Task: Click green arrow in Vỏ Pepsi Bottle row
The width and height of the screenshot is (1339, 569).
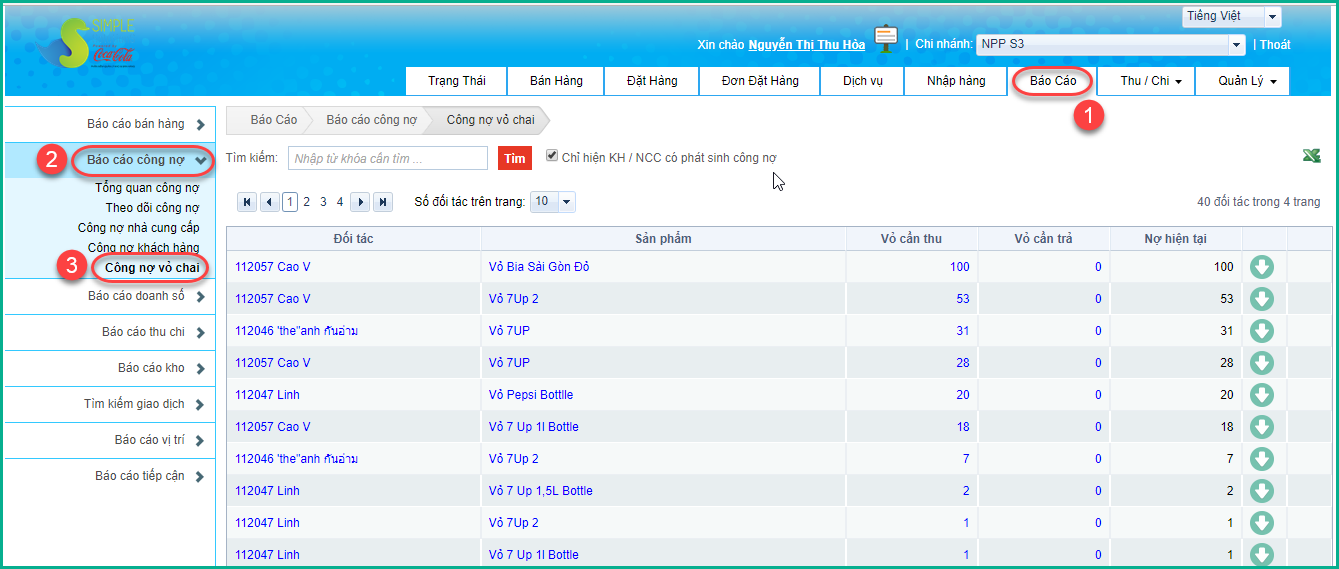Action: 1262,395
